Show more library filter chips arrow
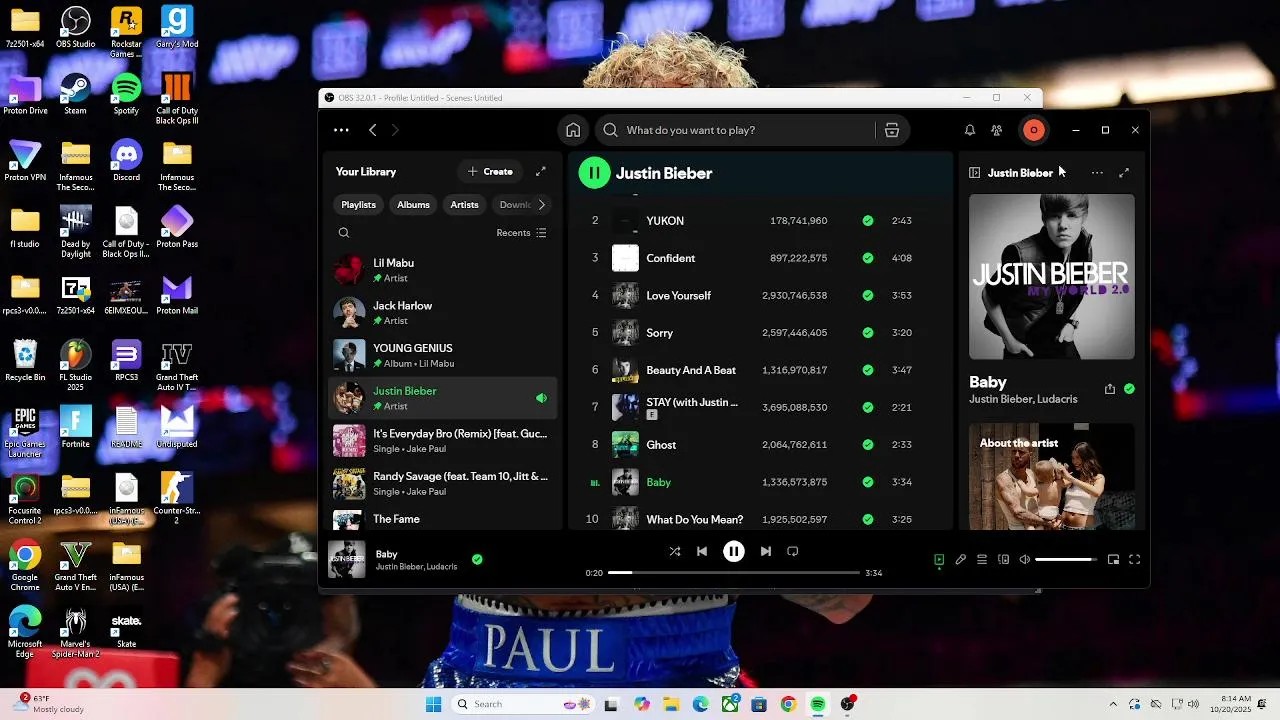 coord(541,205)
